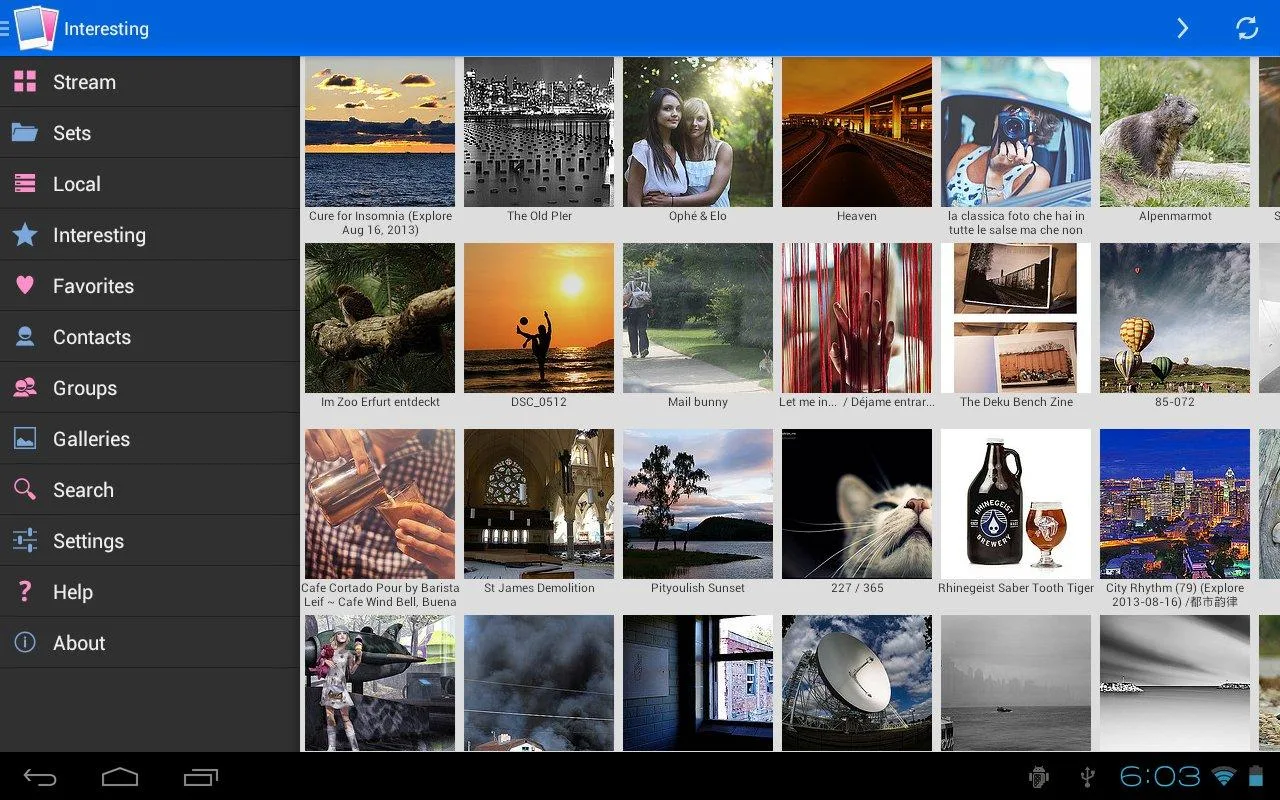
Task: Open the Sets folder icon
Action: (25, 133)
